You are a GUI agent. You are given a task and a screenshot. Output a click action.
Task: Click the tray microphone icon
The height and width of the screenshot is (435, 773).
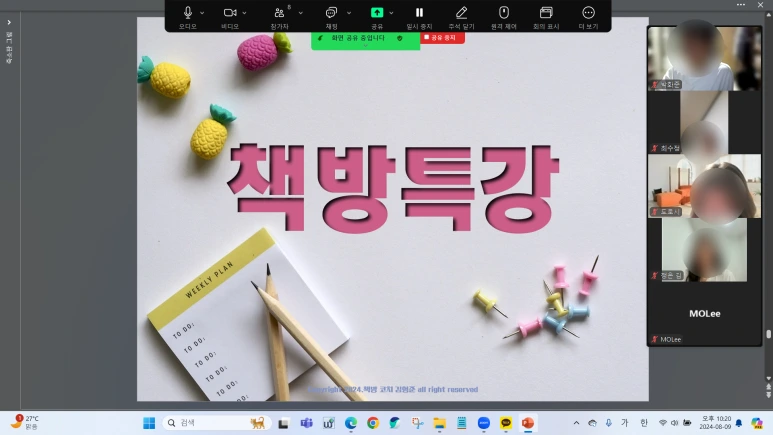[609, 423]
